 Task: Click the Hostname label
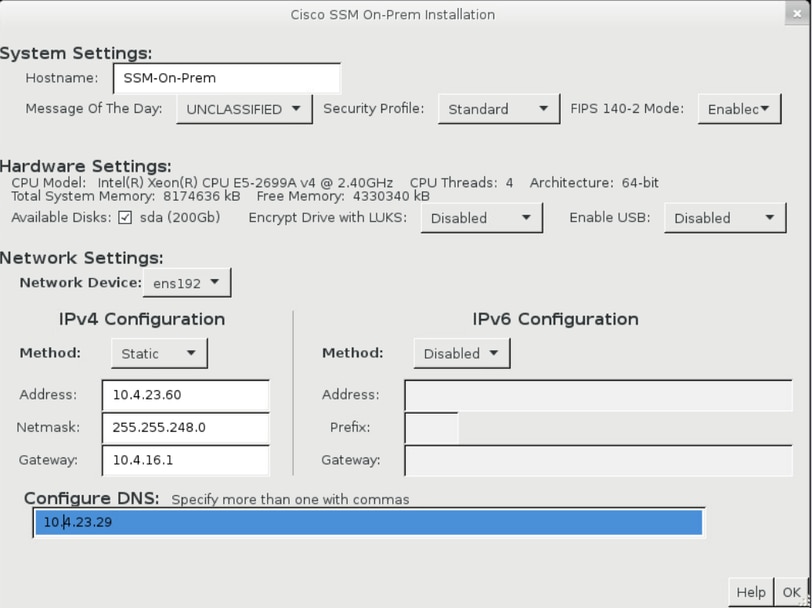62,78
